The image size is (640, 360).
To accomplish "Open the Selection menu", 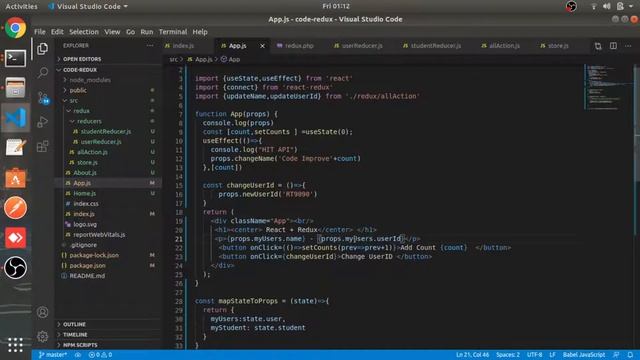I will pos(84,32).
